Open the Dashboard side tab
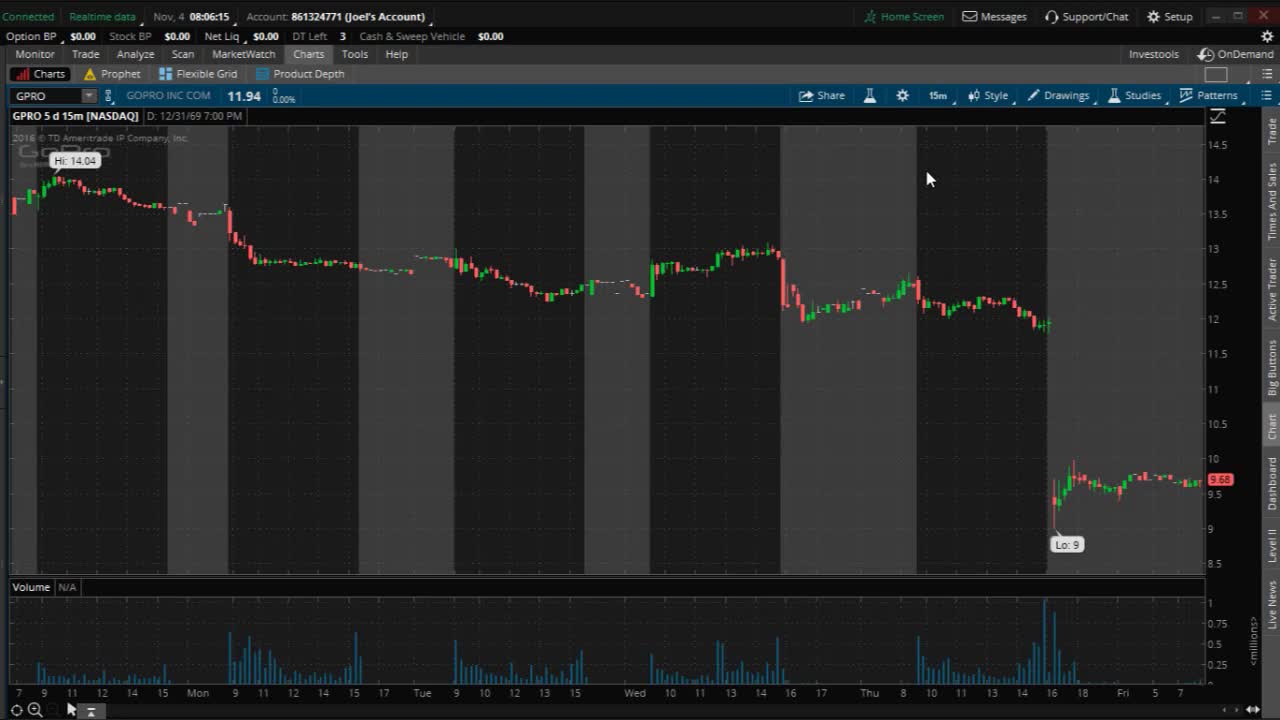 click(x=1272, y=483)
